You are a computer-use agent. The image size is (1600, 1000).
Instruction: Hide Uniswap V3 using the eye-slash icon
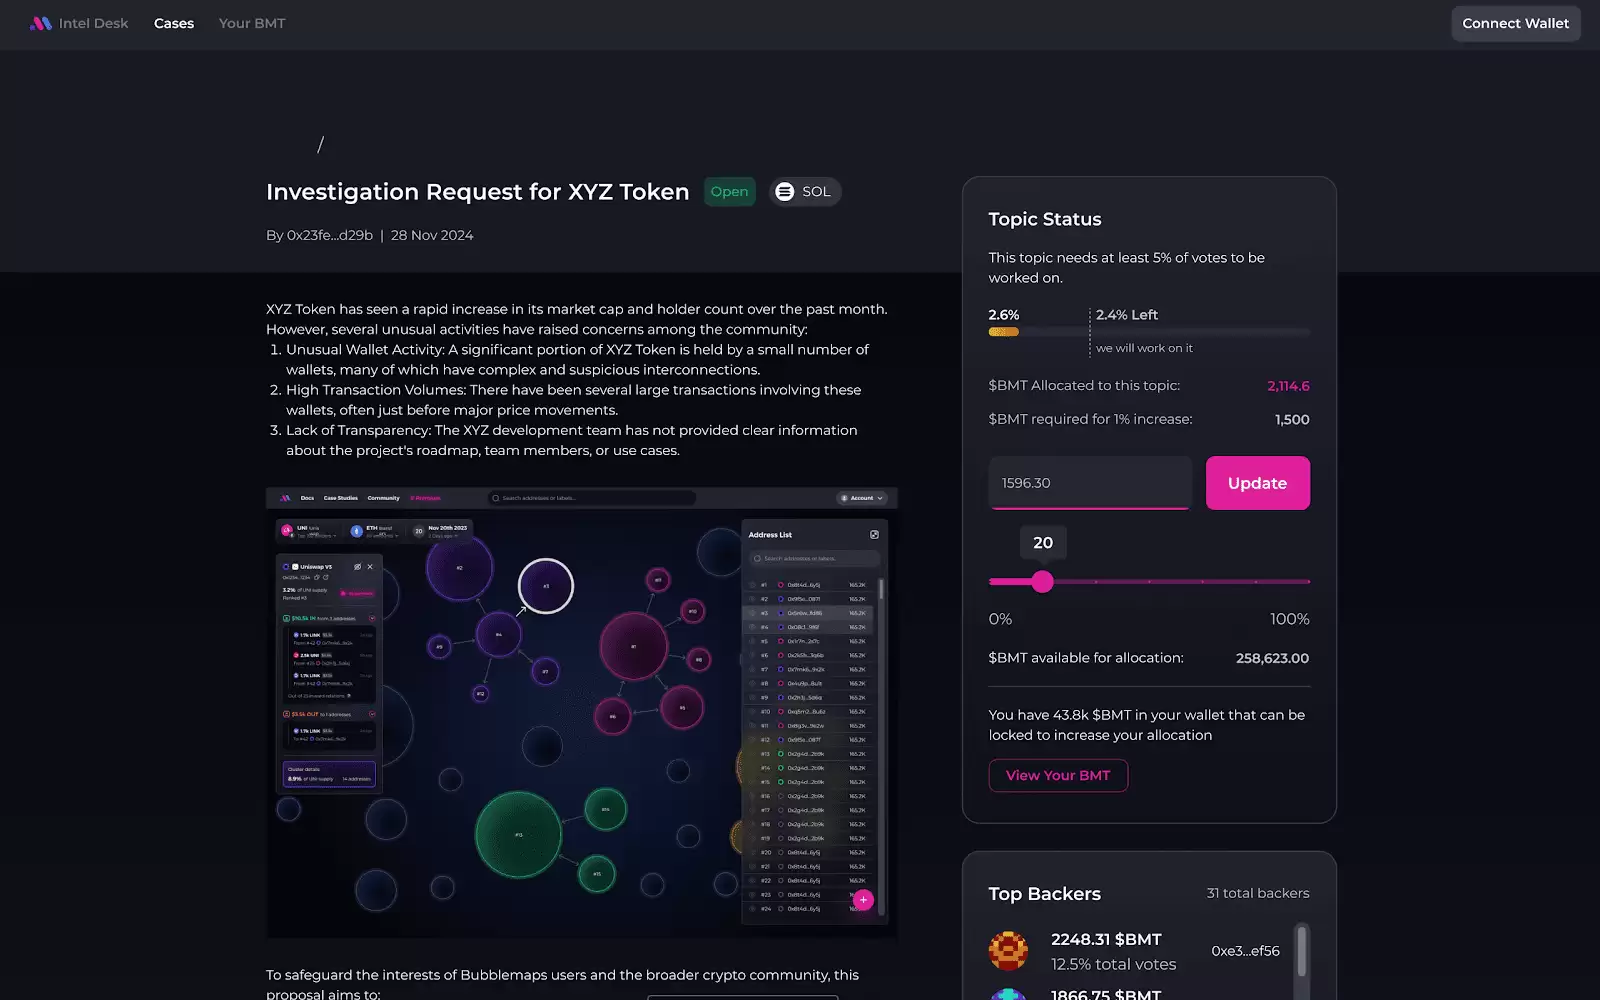357,567
